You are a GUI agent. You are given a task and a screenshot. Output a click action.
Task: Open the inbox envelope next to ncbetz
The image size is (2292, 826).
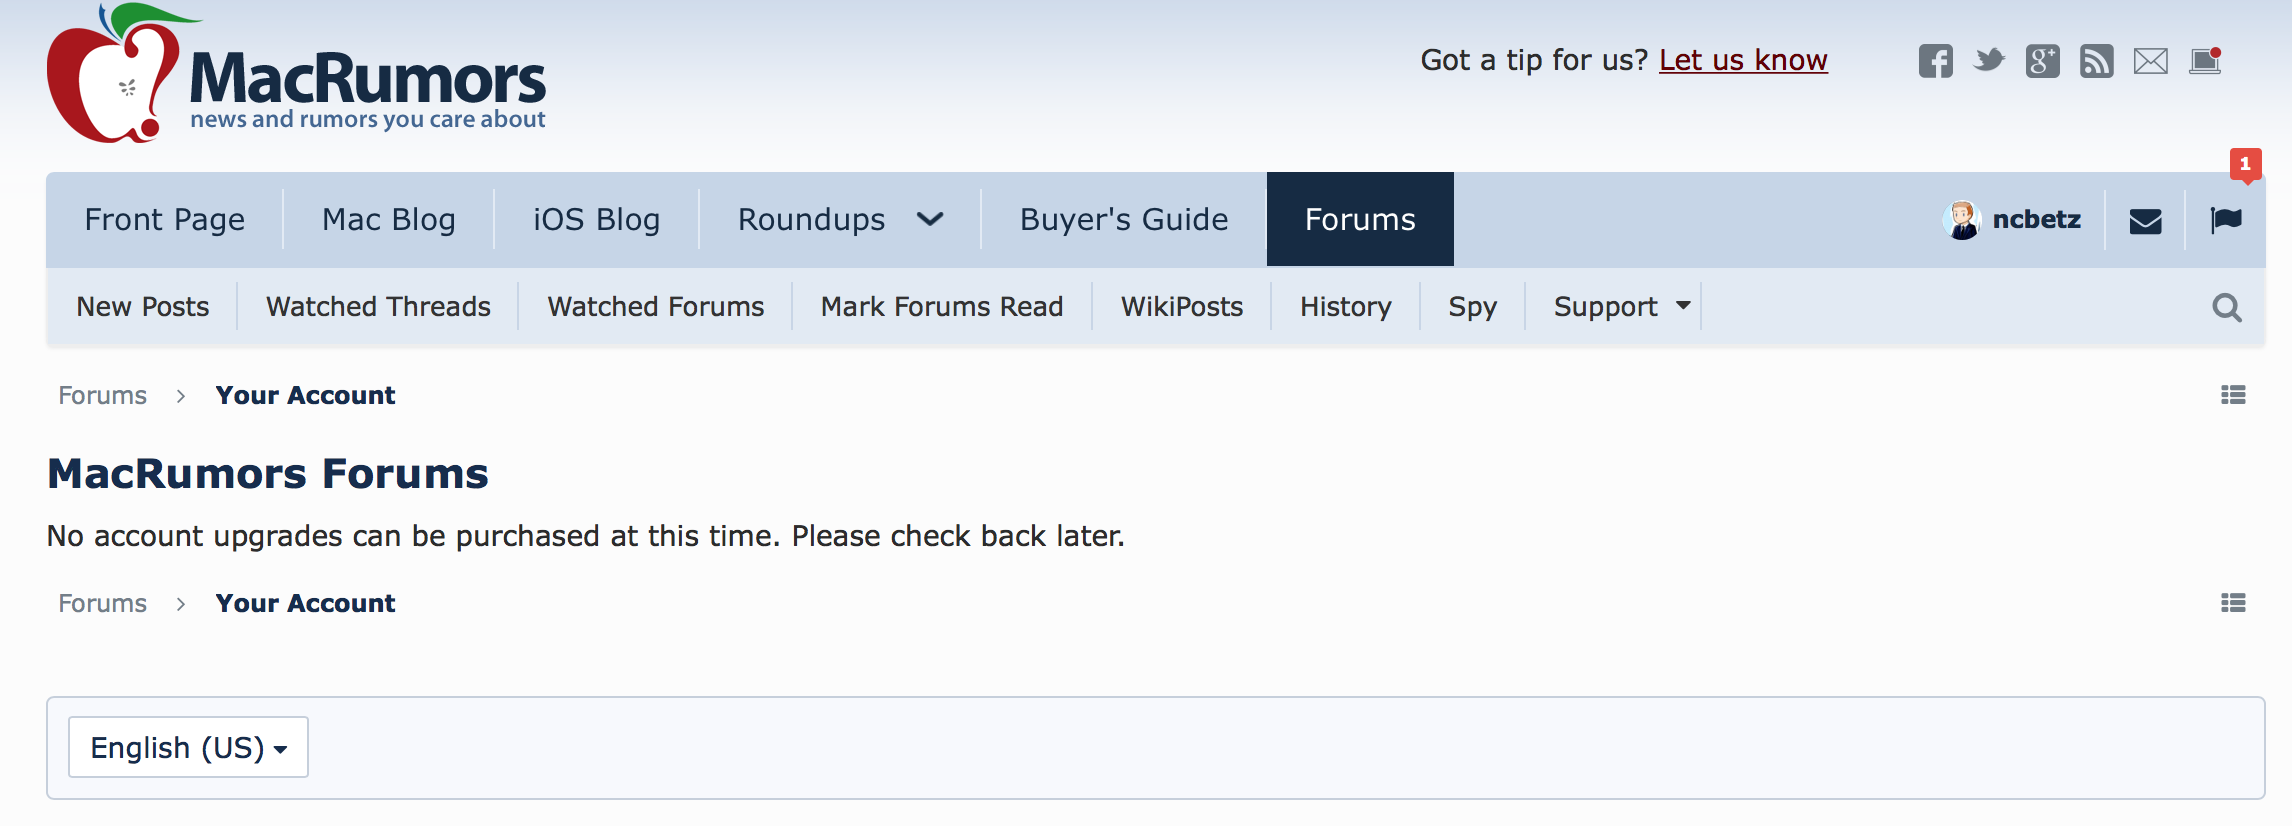(x=2145, y=221)
